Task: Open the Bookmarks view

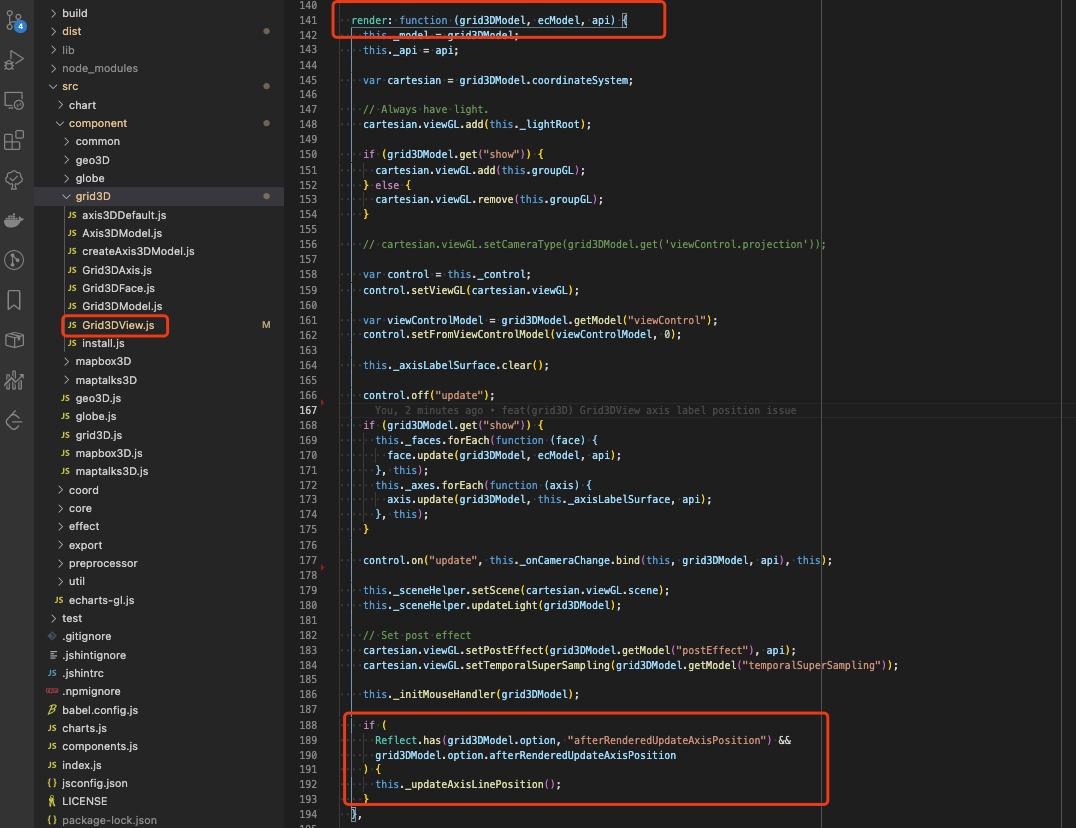Action: click(x=14, y=300)
